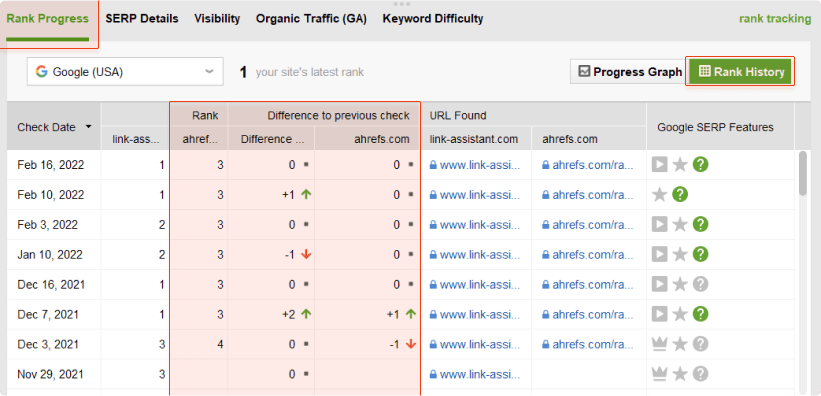Select the Dec 7, 2021 check date cell
821x396 pixels.
(54, 314)
